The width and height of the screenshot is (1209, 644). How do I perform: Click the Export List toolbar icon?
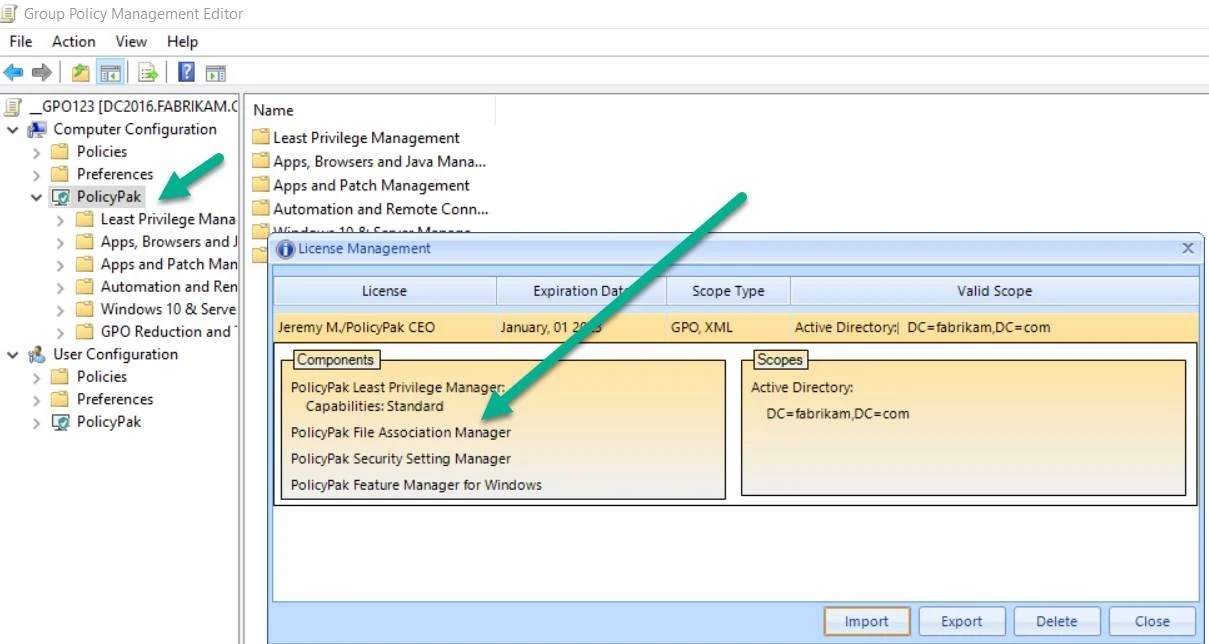pos(148,72)
